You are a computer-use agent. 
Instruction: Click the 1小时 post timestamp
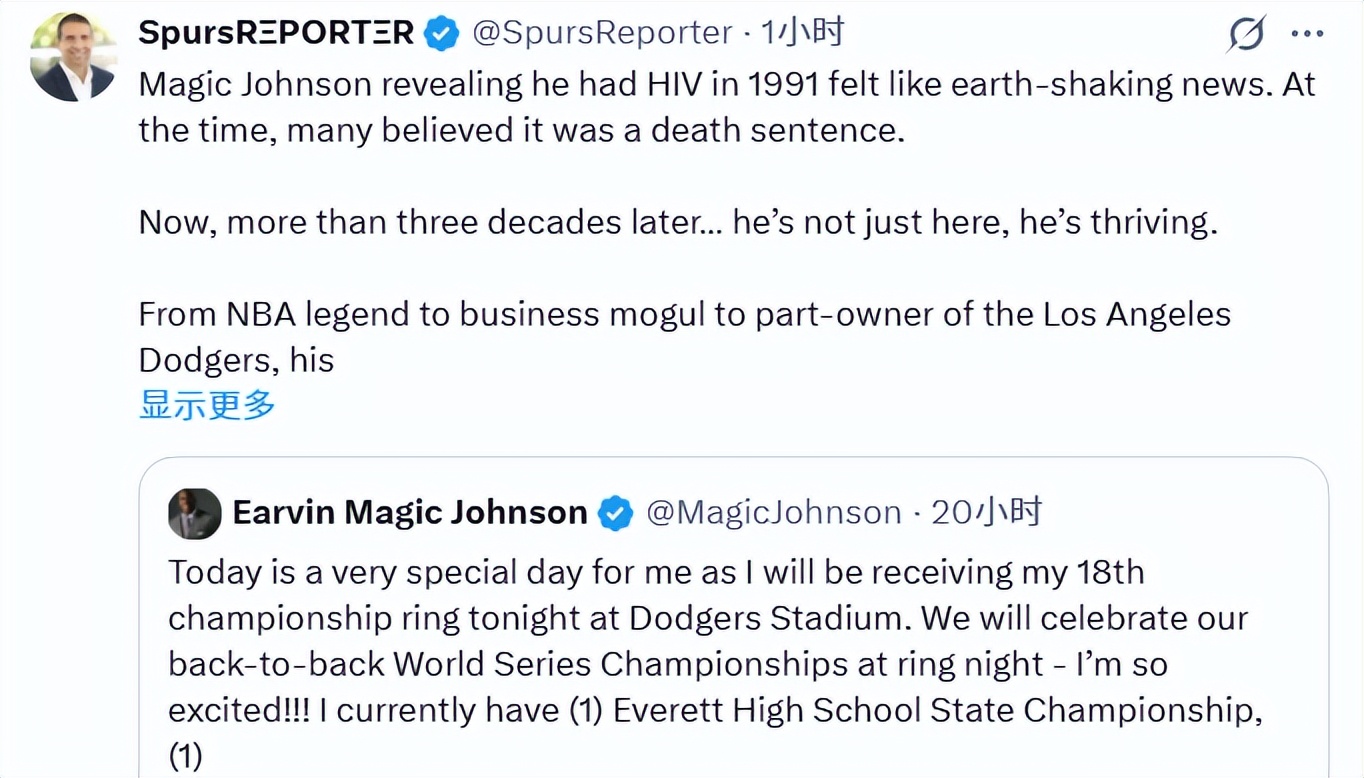pos(802,33)
